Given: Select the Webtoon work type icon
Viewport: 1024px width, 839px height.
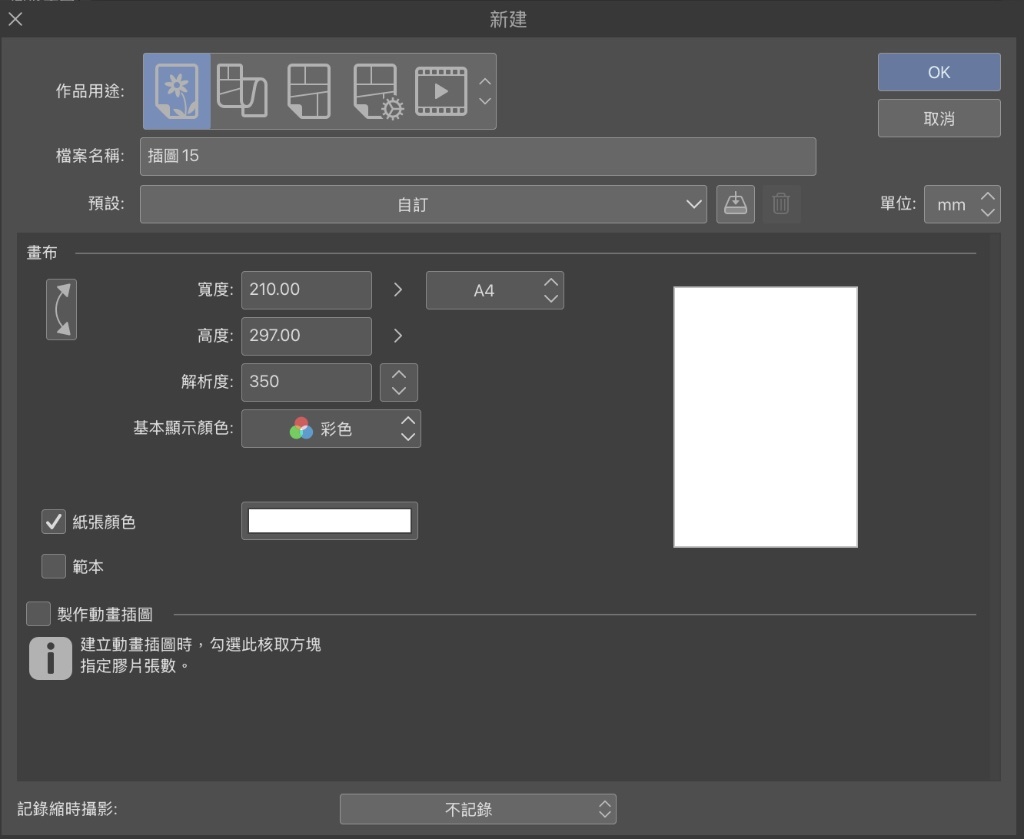Looking at the screenshot, I should pyautogui.click(x=242, y=91).
